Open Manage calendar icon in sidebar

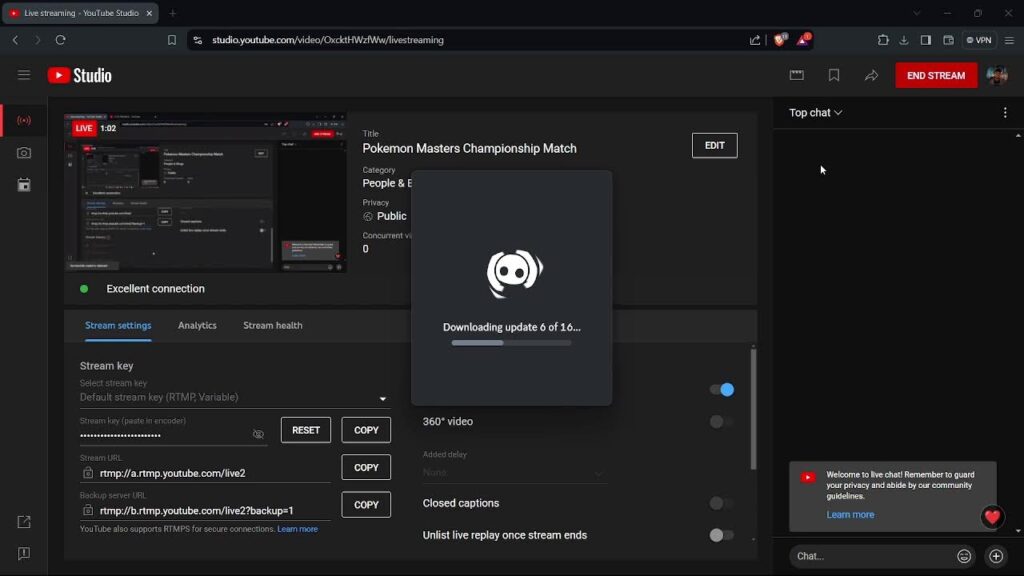click(x=24, y=185)
